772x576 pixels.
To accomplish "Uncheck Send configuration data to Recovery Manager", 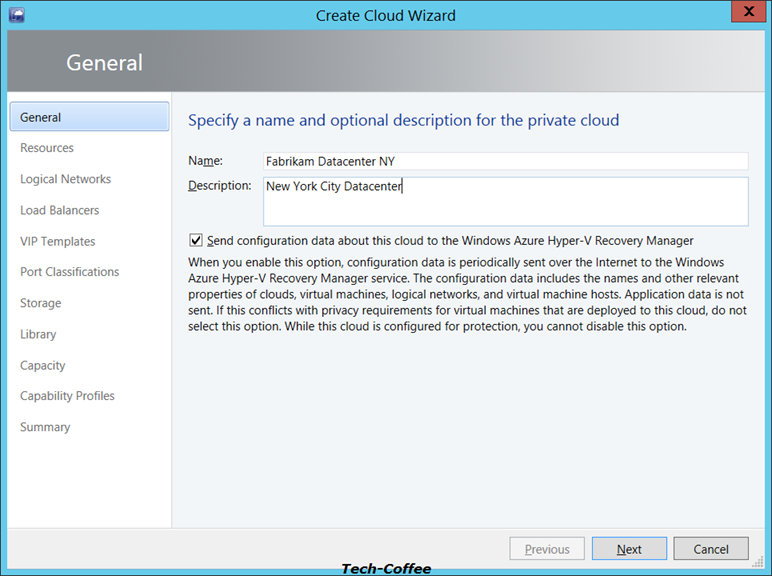I will tap(196, 240).
